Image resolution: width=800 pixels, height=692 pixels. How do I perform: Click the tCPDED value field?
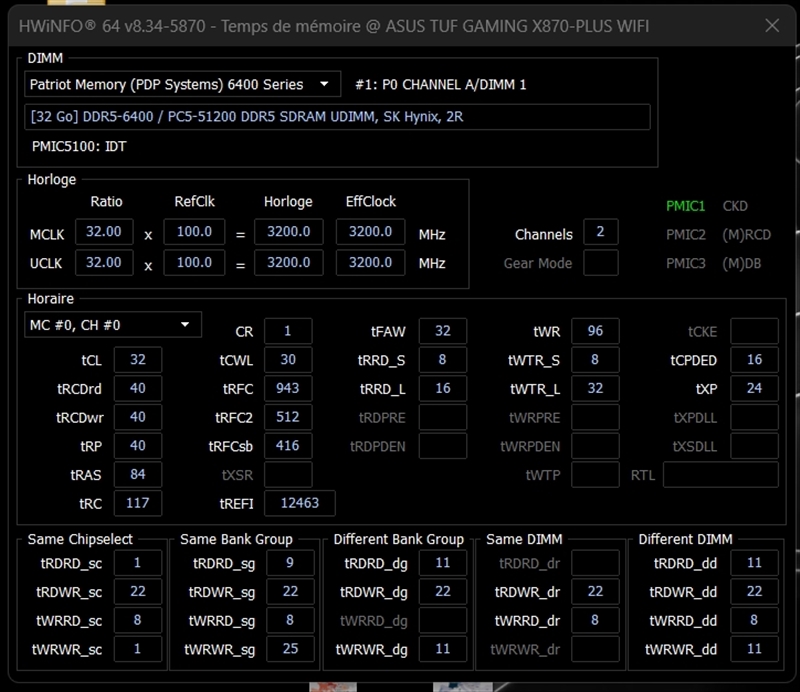[x=754, y=360]
